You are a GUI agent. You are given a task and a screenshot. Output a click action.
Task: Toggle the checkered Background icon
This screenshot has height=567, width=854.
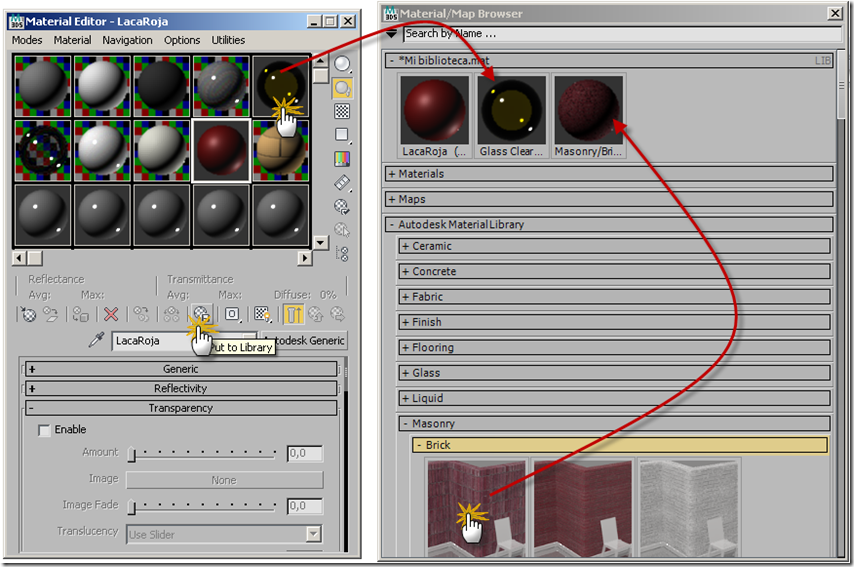click(342, 112)
